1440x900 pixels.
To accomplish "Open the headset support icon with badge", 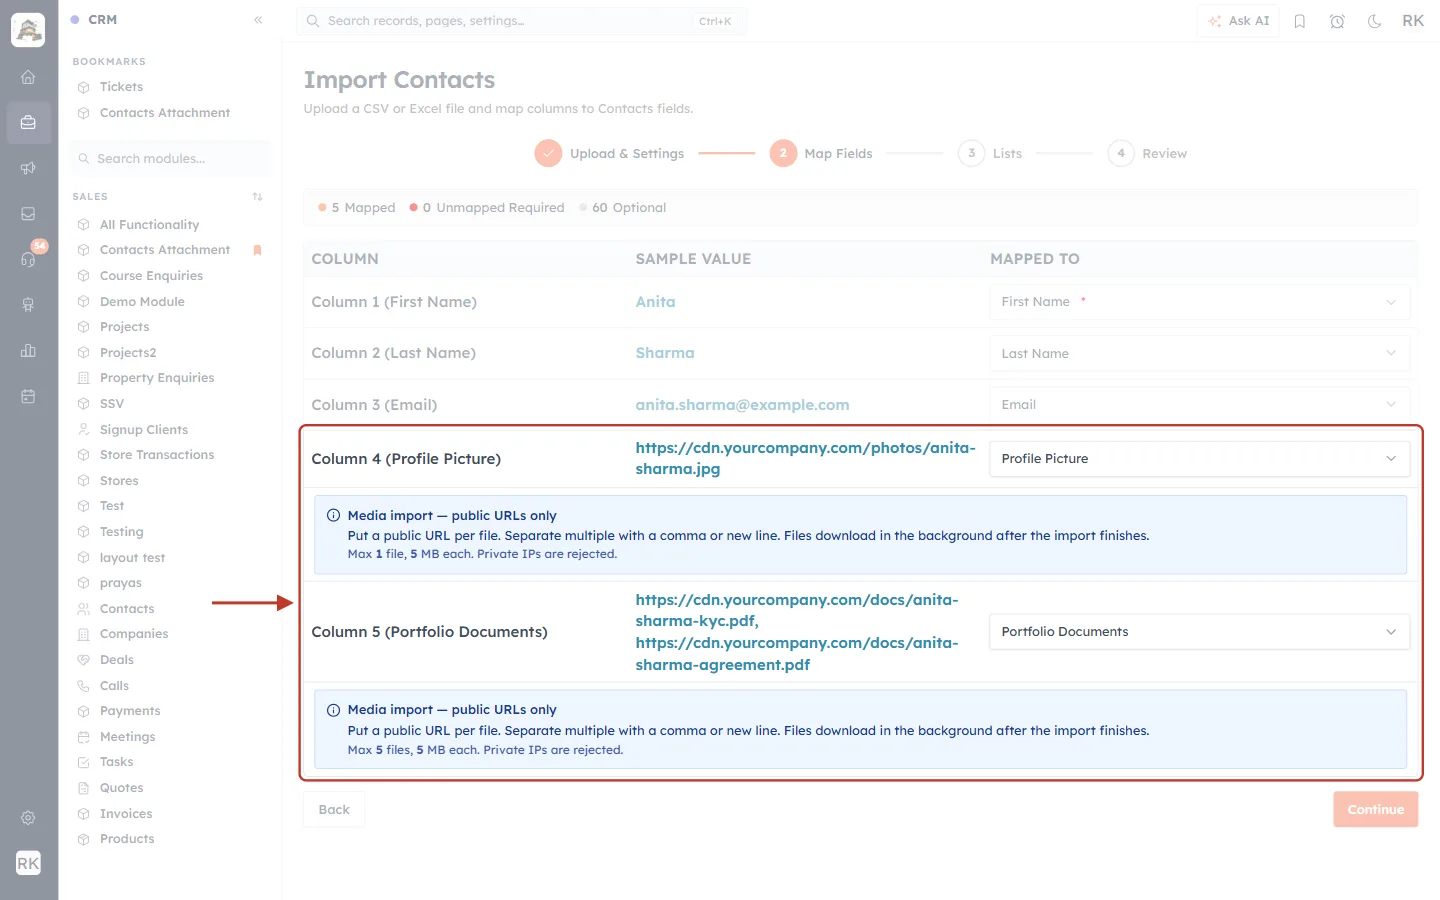I will click(x=28, y=259).
